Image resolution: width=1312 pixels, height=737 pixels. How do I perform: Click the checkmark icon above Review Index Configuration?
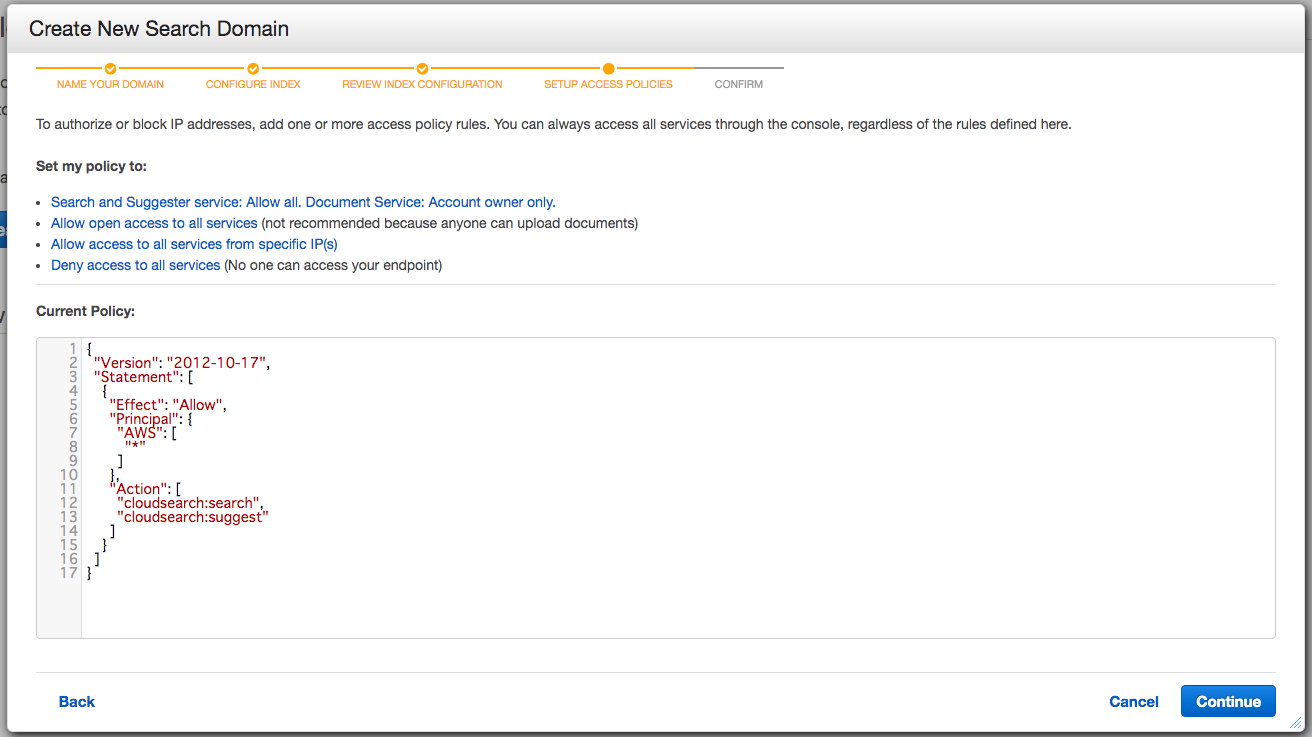click(x=422, y=69)
